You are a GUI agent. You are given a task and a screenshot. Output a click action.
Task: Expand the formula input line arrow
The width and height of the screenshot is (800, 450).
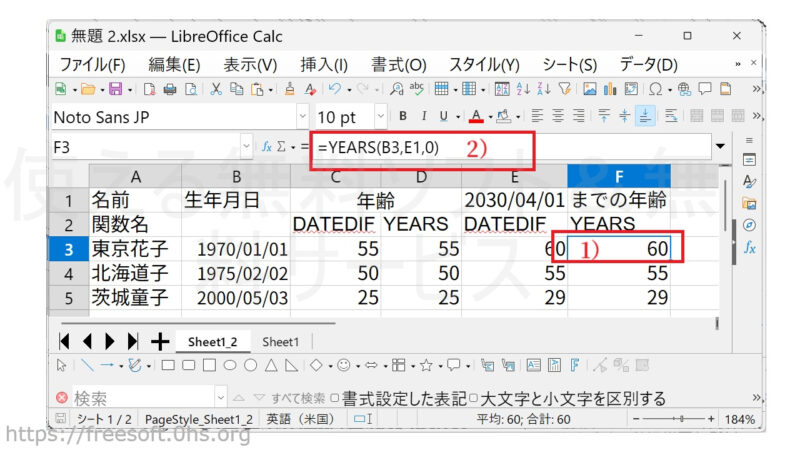click(721, 146)
